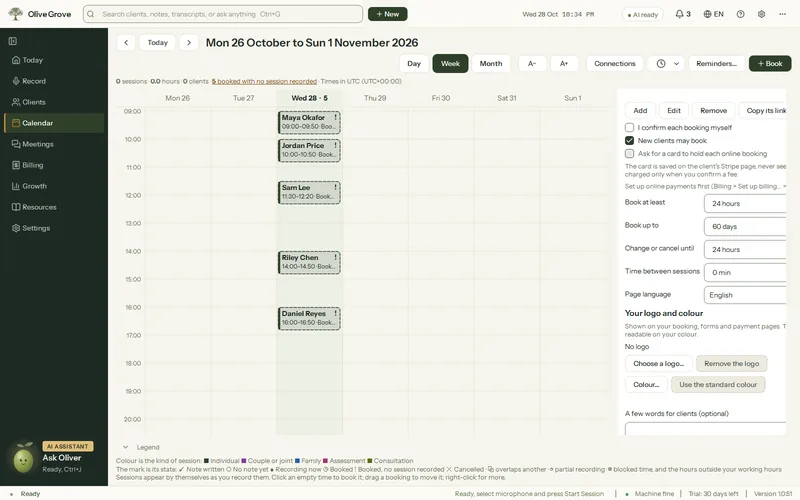The image size is (800, 500).
Task: Click Remove the logo button
Action: pos(732,363)
